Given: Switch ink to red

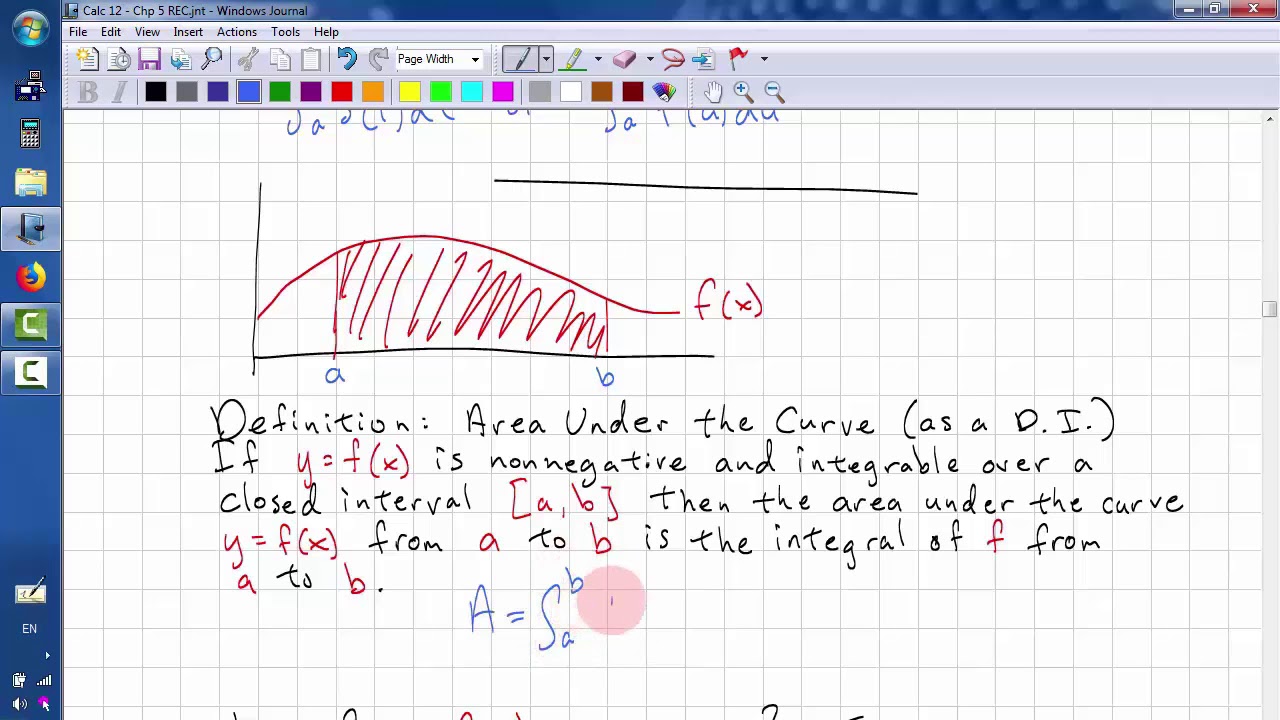Looking at the screenshot, I should tap(342, 92).
